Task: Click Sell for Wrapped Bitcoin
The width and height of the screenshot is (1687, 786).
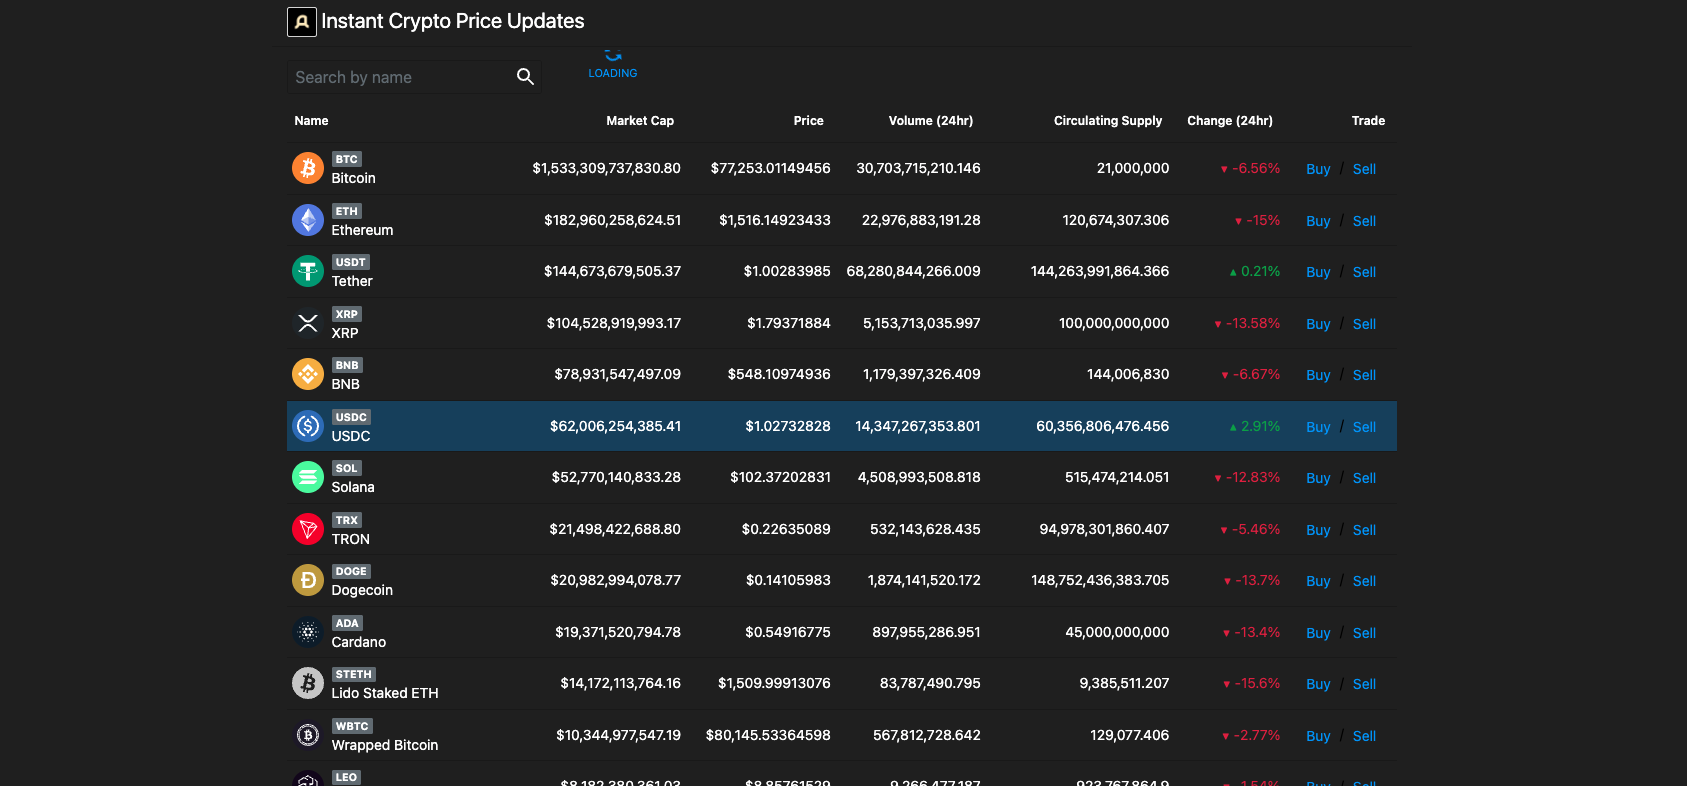Action: coord(1364,736)
